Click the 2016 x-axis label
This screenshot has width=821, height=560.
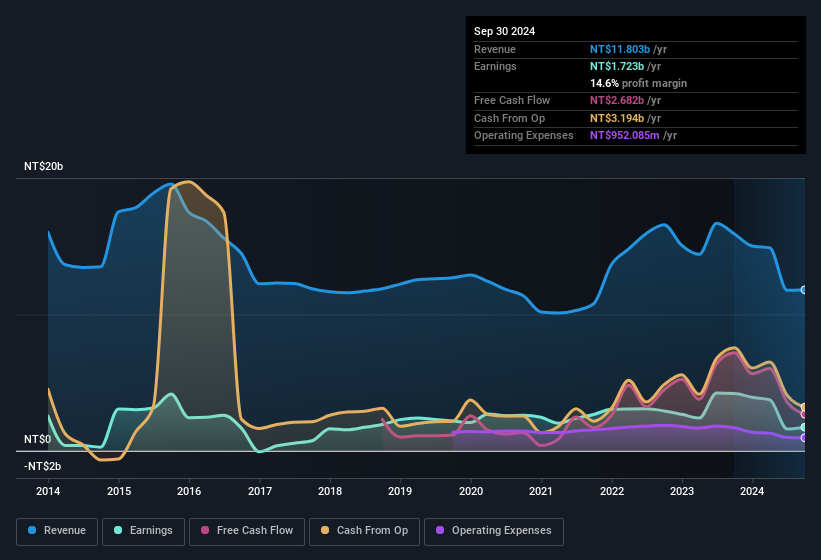[189, 491]
